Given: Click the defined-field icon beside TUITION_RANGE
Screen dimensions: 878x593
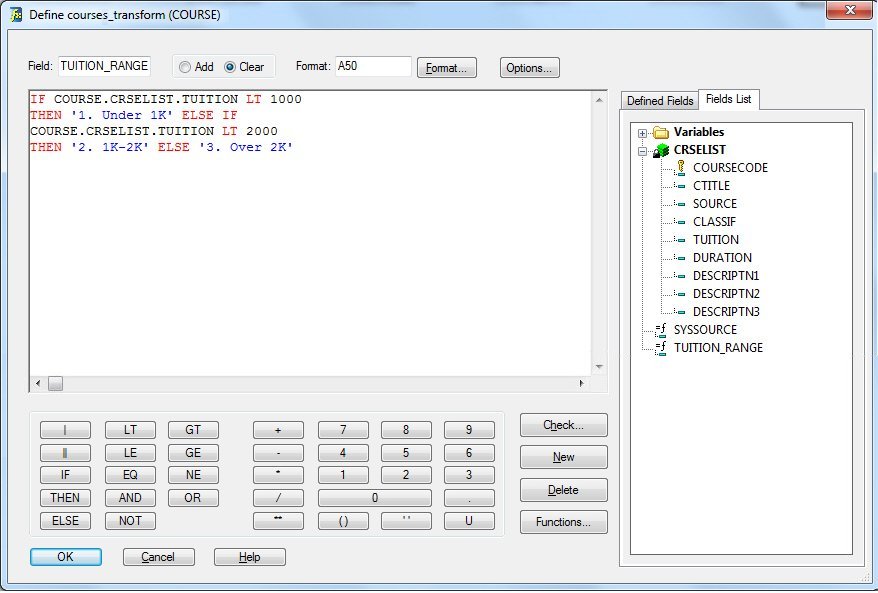Looking at the screenshot, I should pyautogui.click(x=661, y=348).
